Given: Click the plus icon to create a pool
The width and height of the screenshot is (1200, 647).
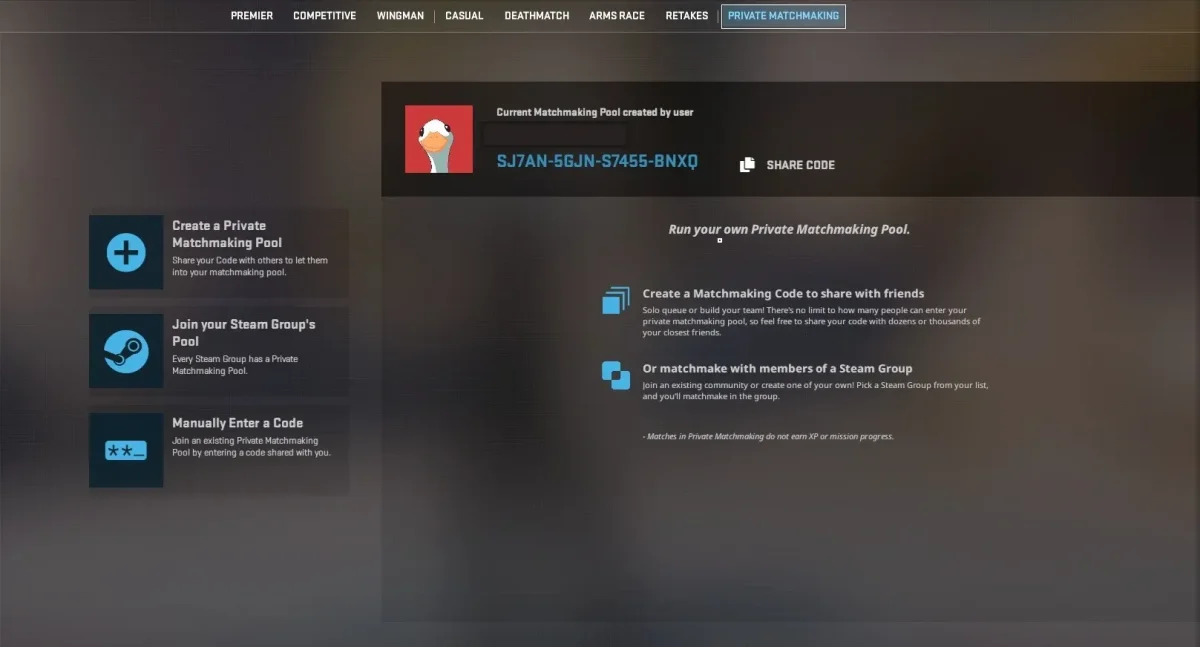Looking at the screenshot, I should coord(126,252).
